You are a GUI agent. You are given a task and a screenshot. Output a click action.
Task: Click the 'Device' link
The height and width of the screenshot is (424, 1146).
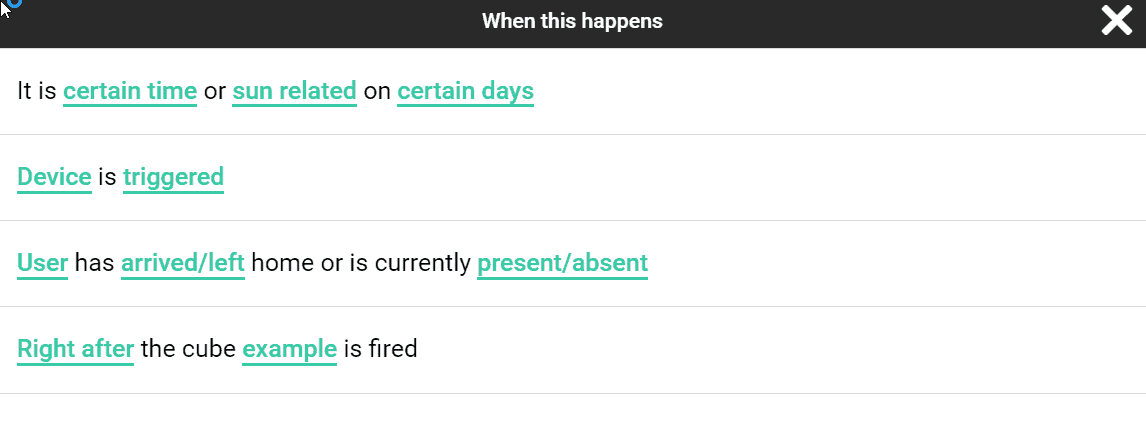(54, 177)
